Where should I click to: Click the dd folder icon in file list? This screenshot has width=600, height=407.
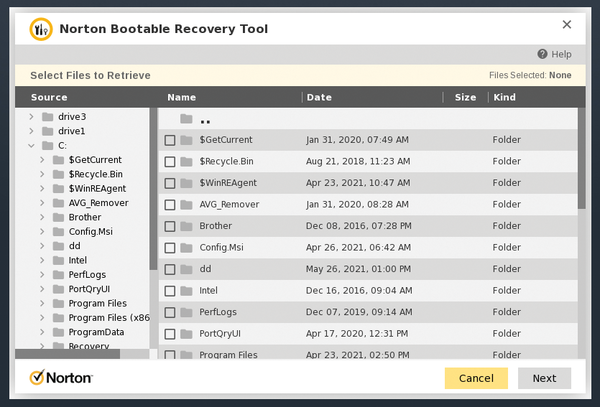click(186, 269)
